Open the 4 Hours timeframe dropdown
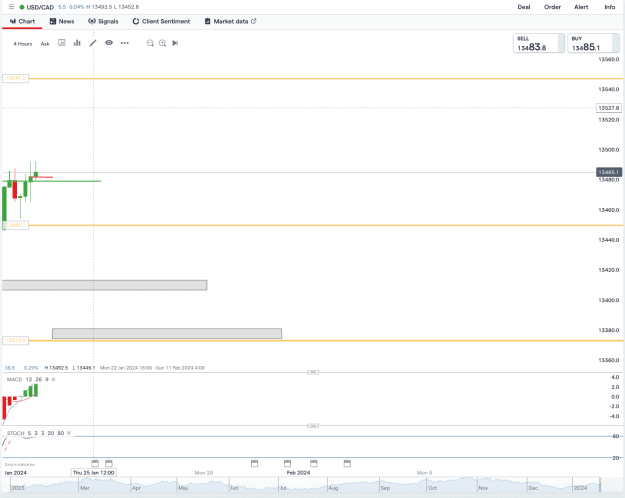Viewport: 625px width, 498px height. tap(23, 44)
